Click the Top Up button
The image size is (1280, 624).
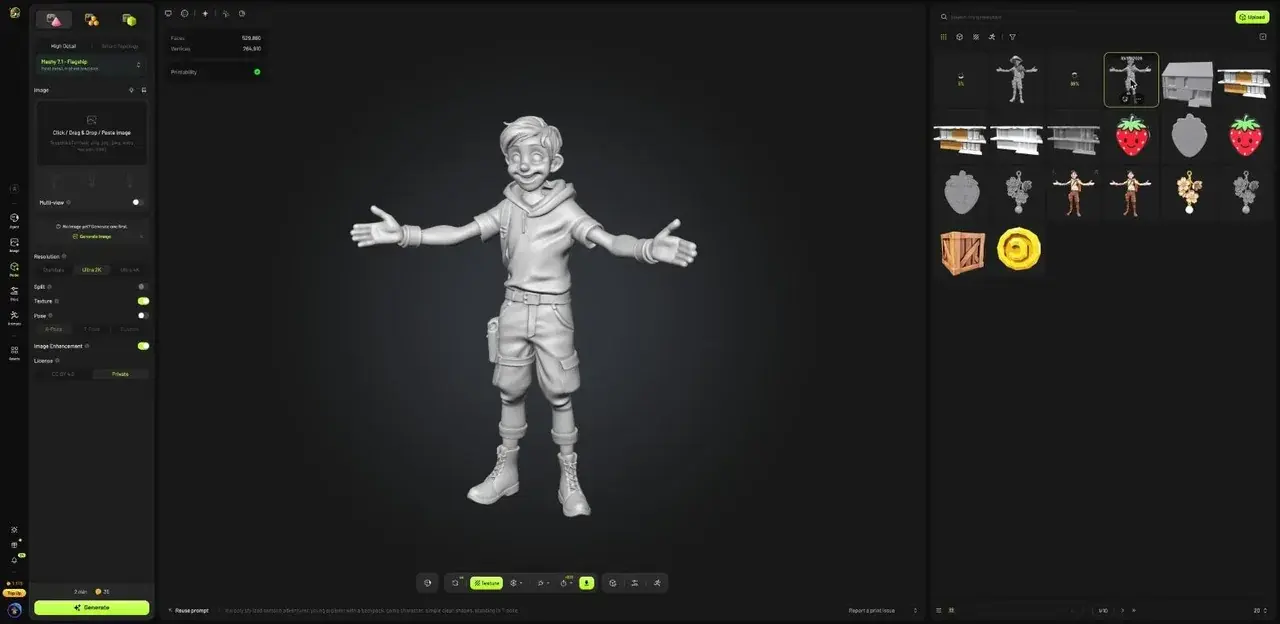[14, 593]
